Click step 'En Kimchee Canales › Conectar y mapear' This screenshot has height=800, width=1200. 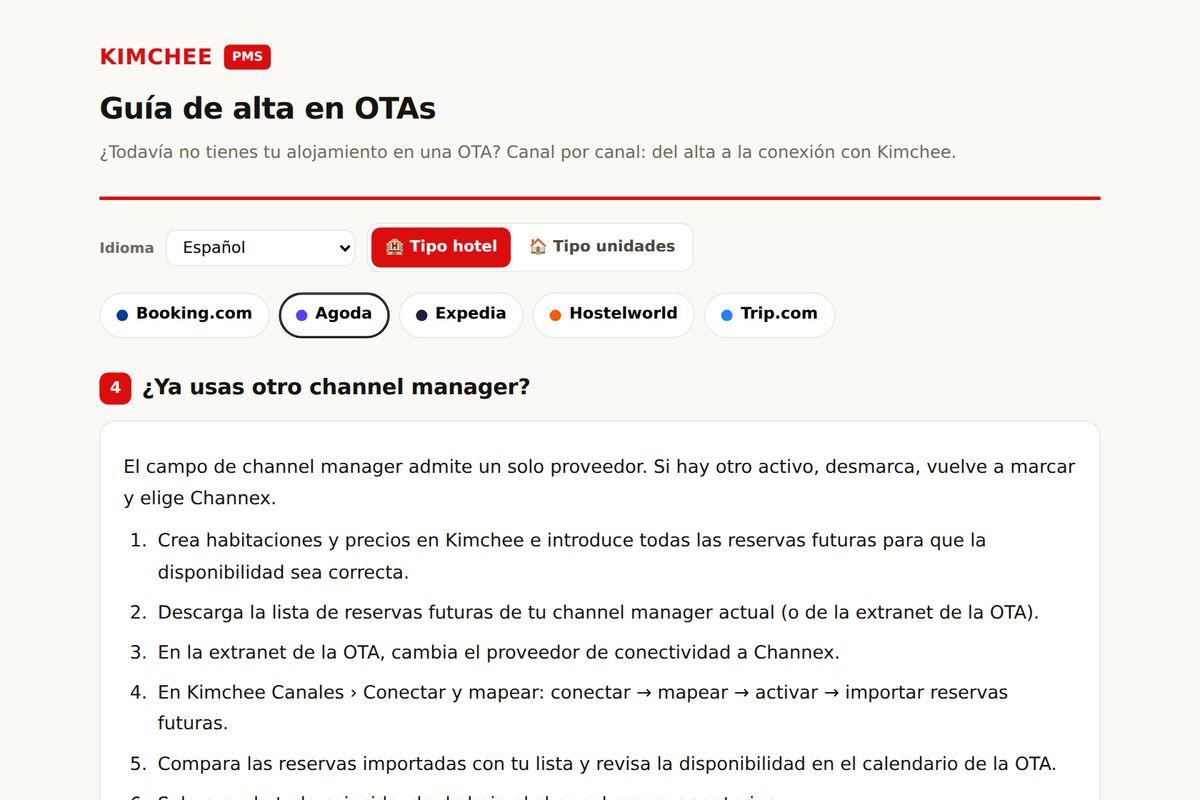click(583, 707)
